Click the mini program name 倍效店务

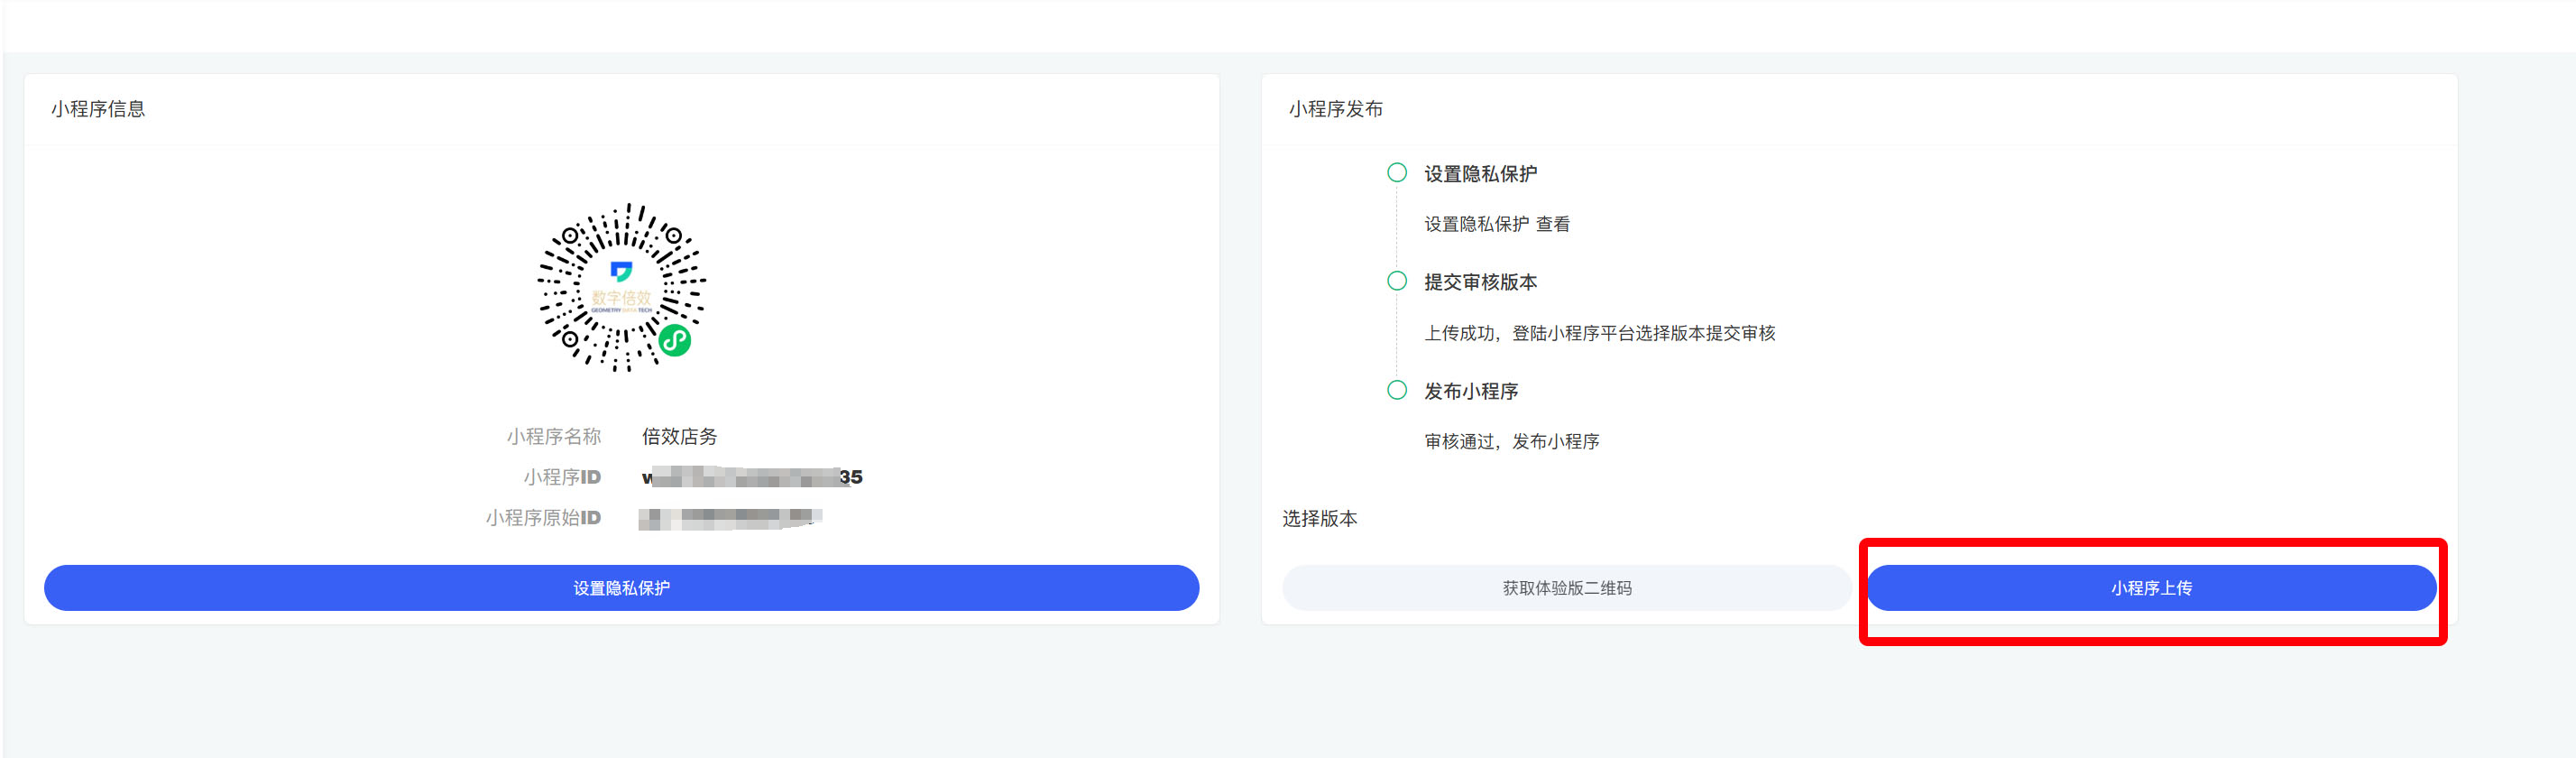pos(679,436)
